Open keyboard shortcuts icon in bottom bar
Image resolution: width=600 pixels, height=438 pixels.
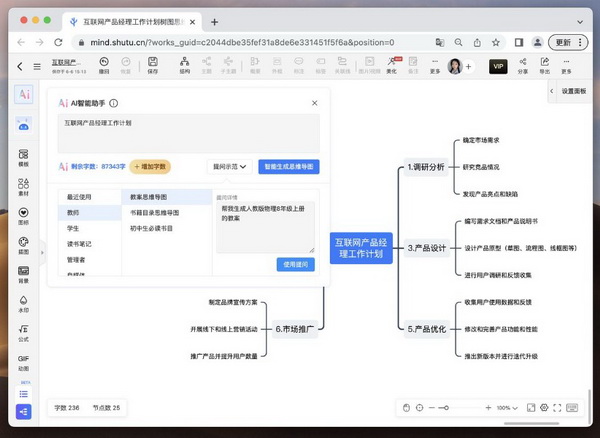coord(572,408)
